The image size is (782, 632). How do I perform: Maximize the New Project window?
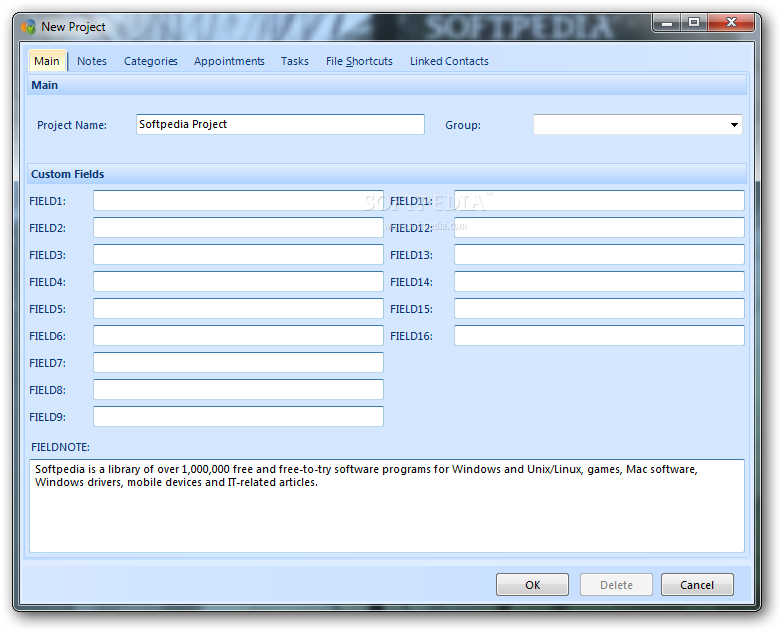(694, 22)
